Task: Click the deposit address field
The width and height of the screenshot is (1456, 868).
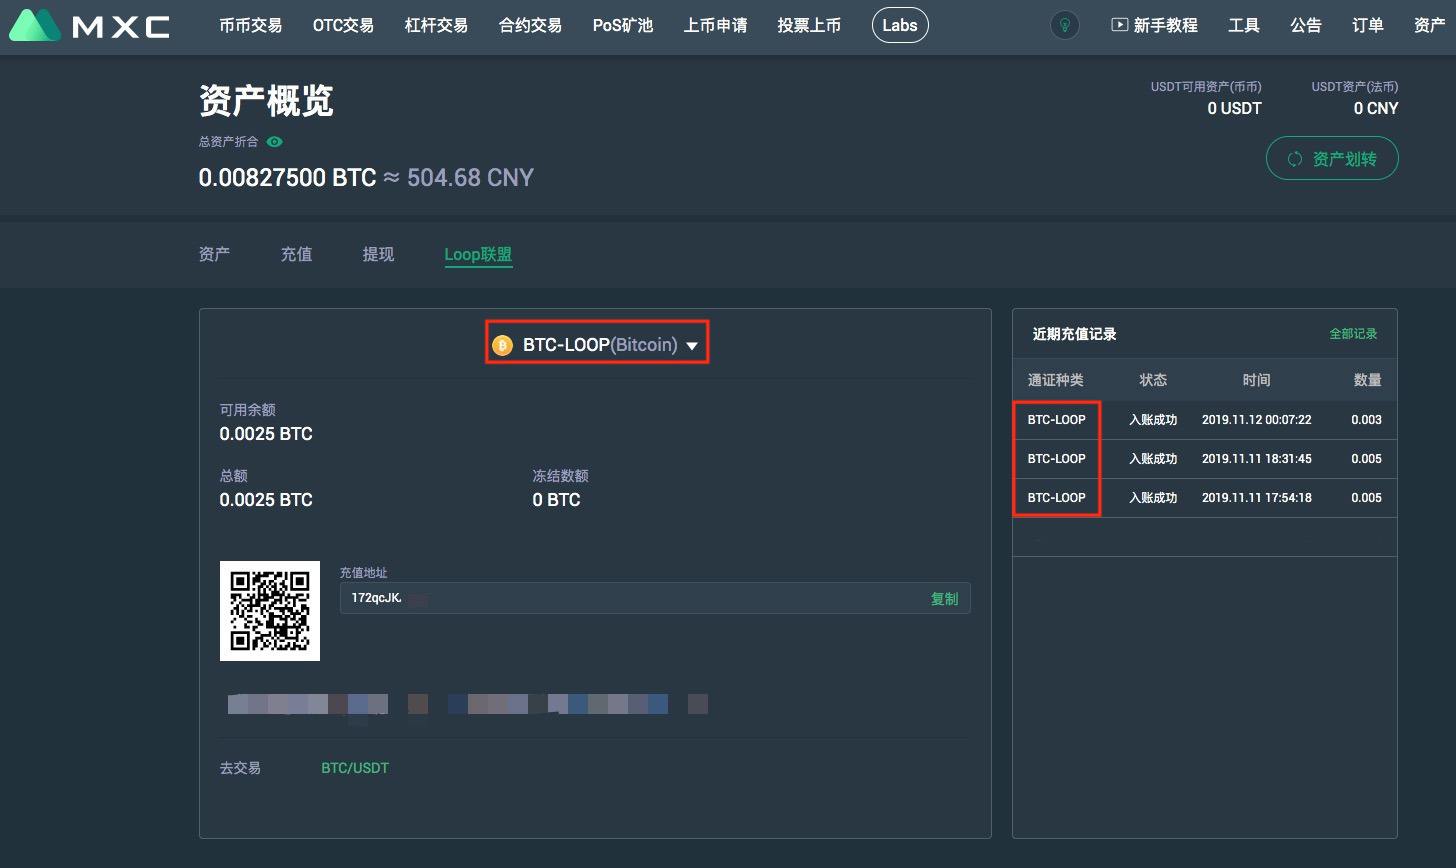Action: click(x=655, y=598)
